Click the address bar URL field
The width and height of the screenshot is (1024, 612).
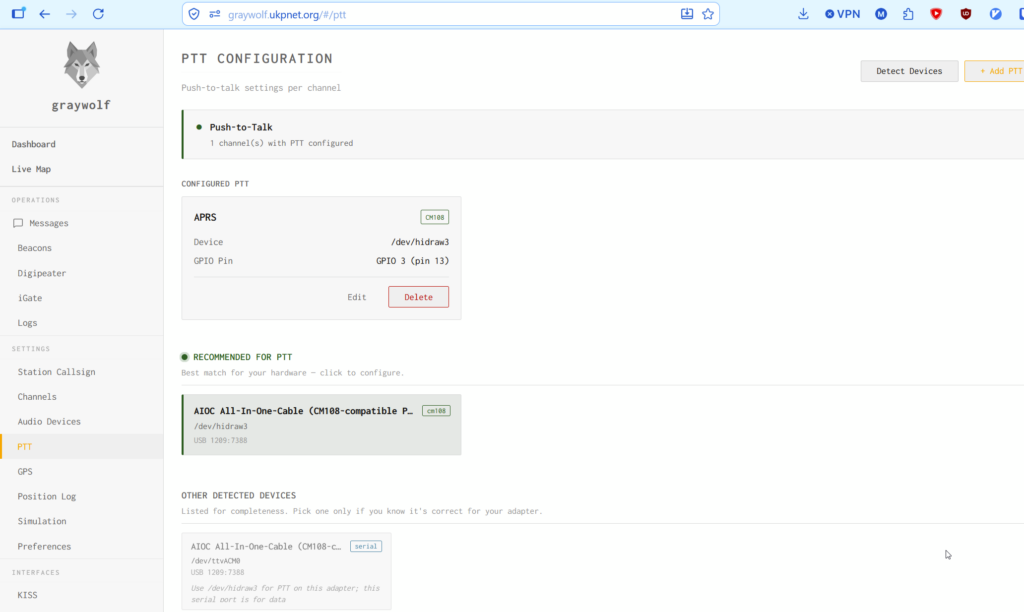point(451,14)
